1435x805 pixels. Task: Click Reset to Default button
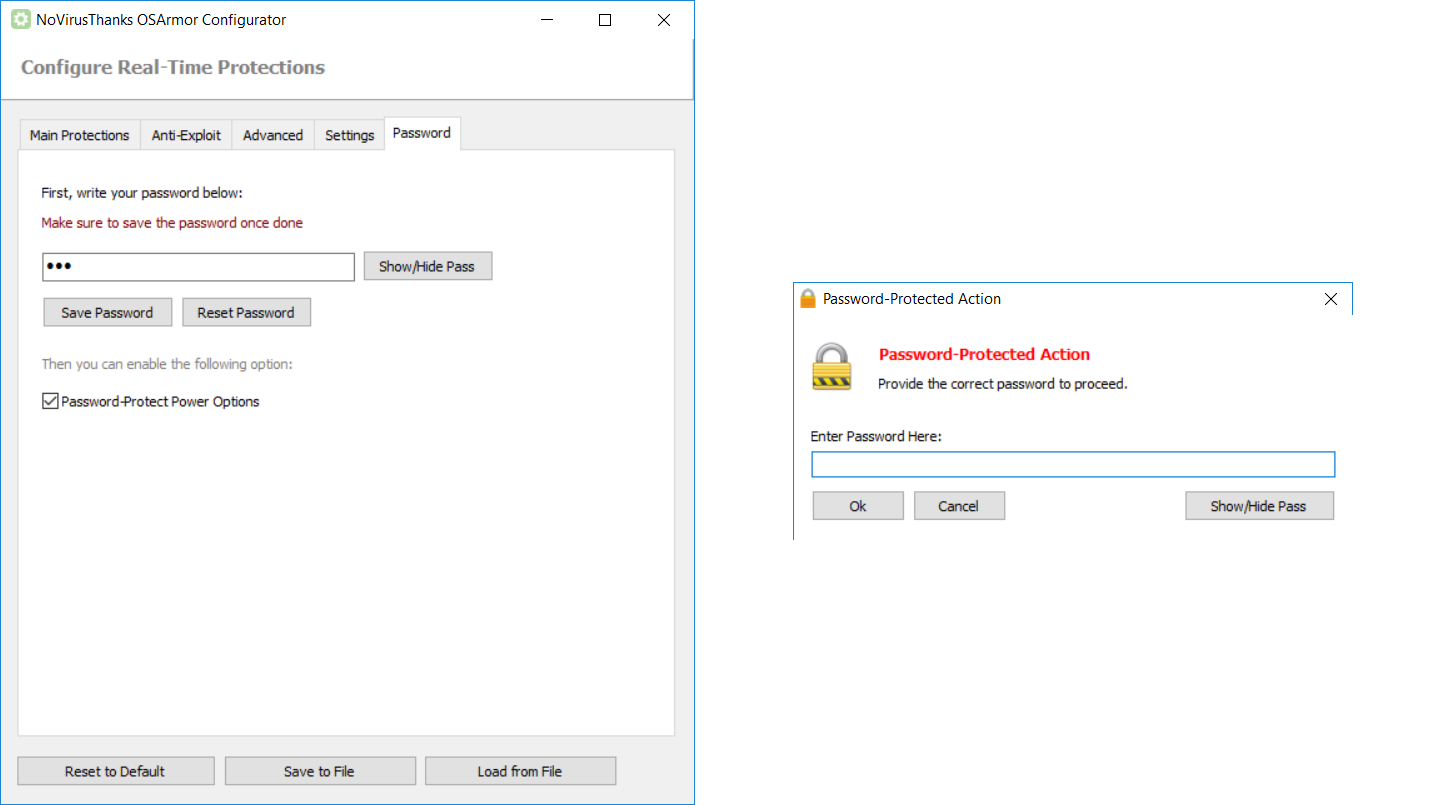pos(115,771)
